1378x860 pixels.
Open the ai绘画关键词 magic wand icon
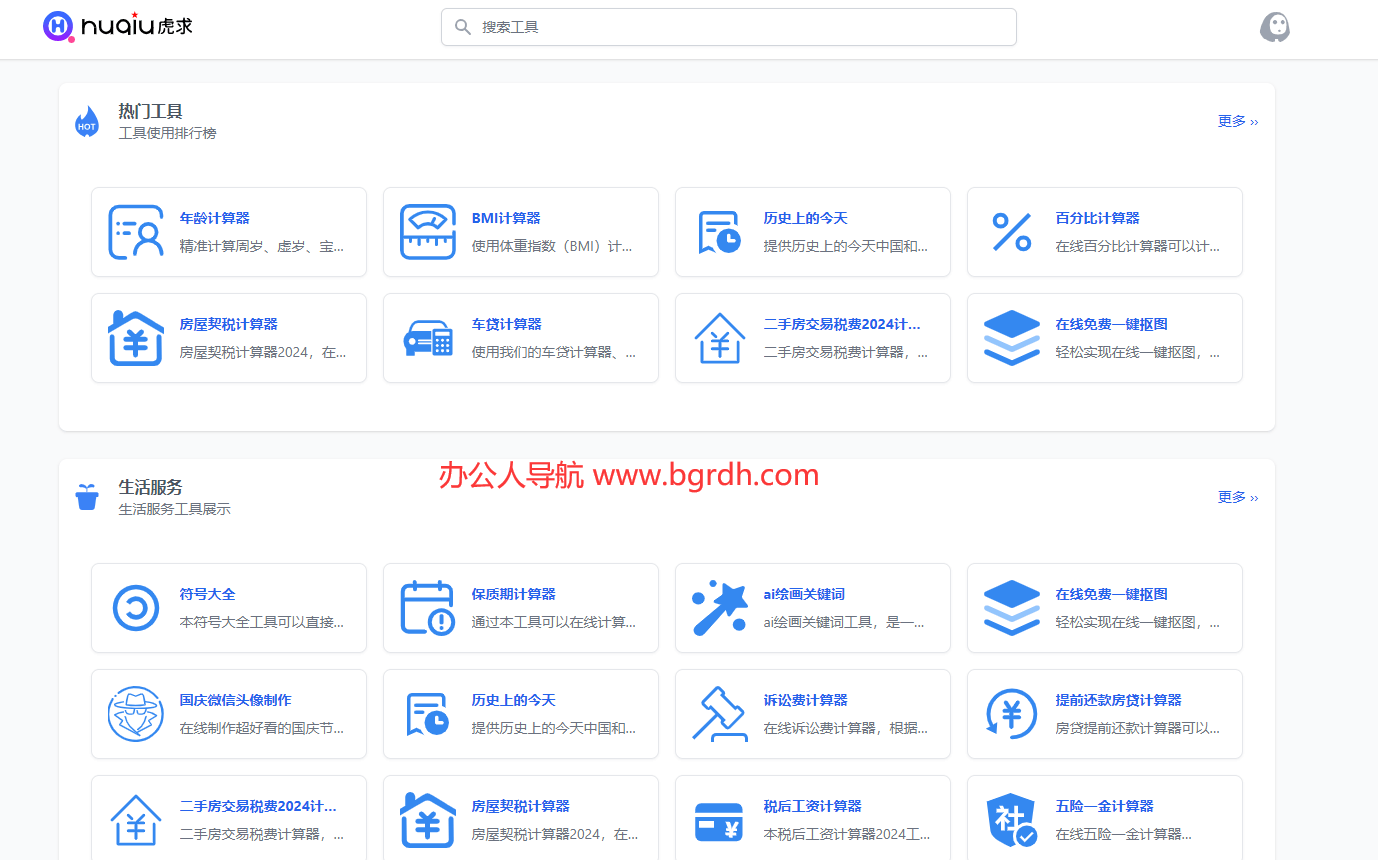(719, 607)
